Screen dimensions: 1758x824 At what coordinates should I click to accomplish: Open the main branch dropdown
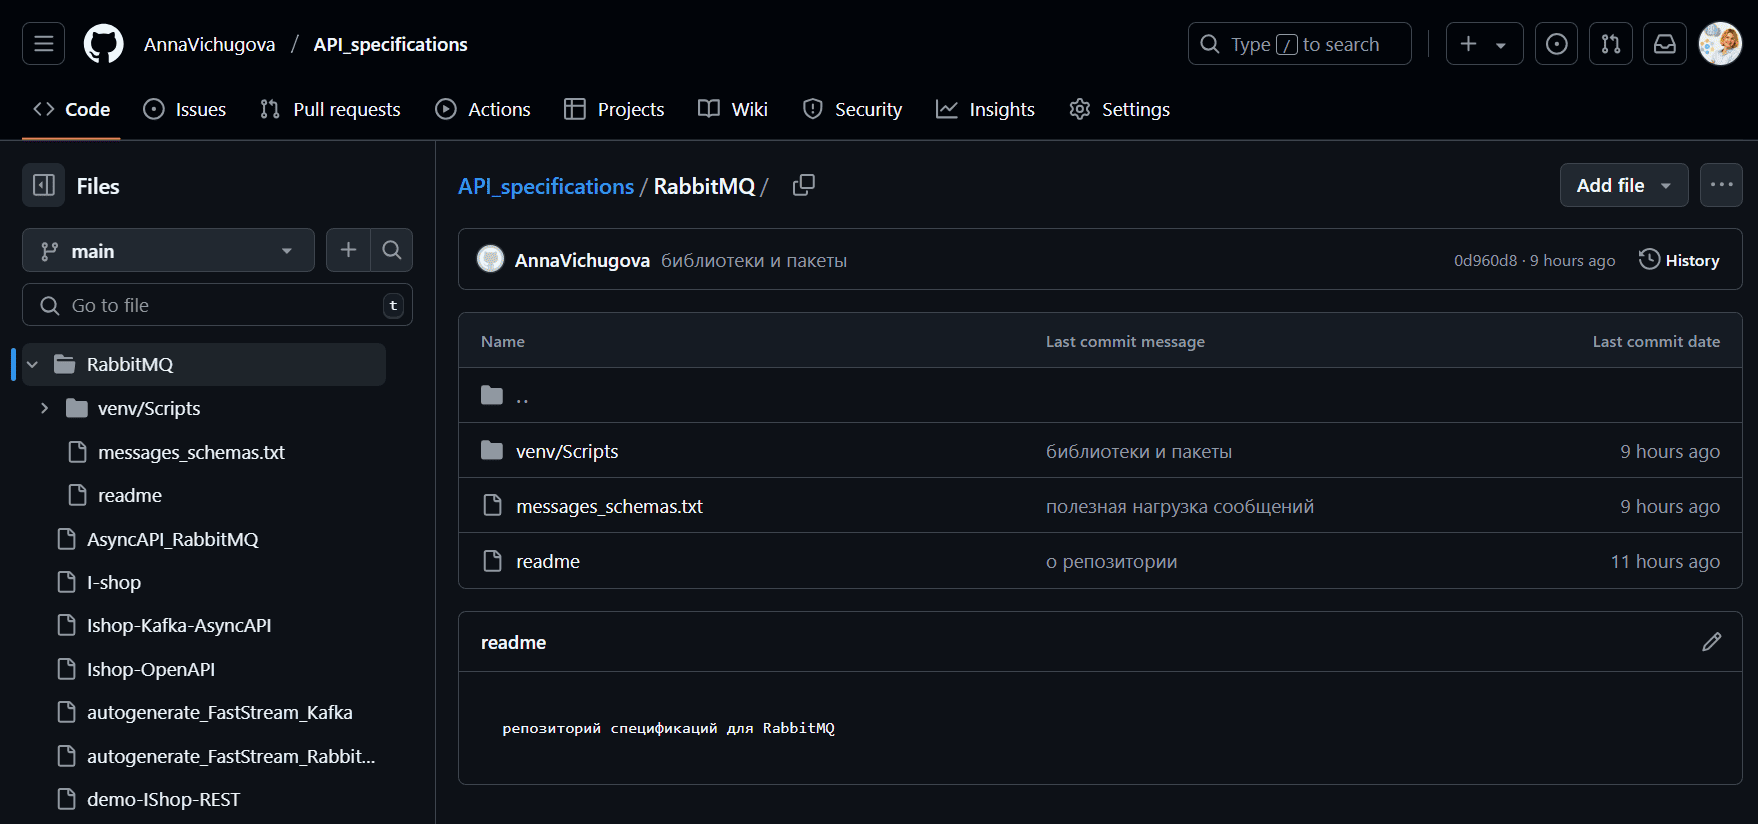click(168, 250)
